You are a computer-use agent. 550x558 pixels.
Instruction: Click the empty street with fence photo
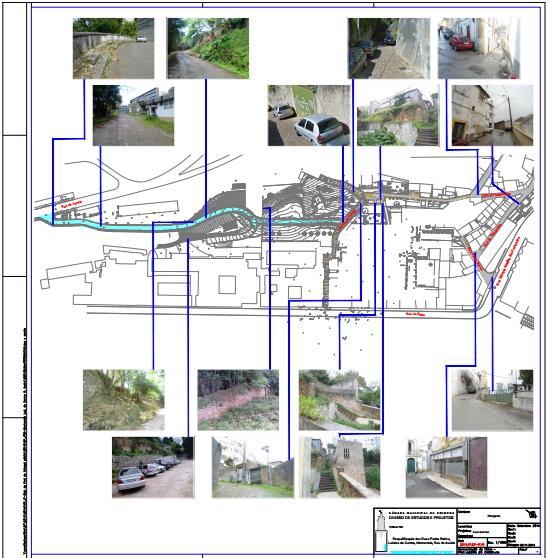tap(492, 400)
